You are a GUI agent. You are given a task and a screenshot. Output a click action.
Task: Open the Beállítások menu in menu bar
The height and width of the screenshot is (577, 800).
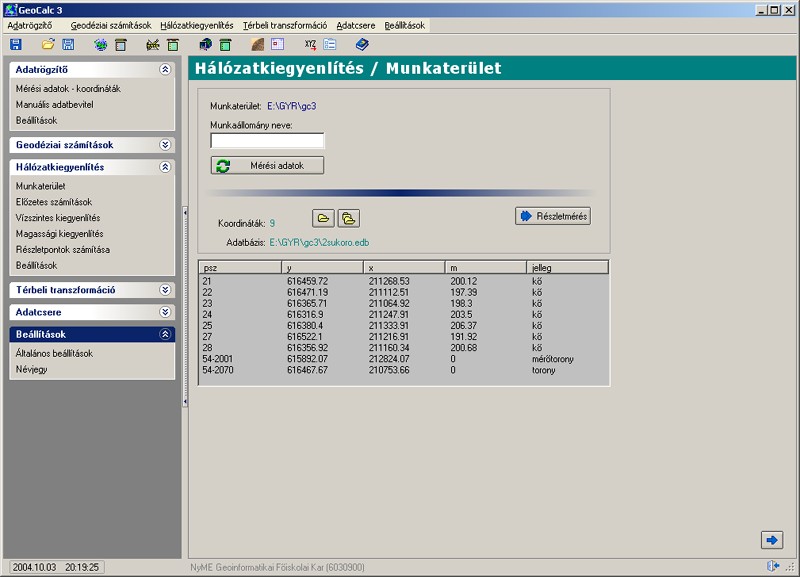click(405, 26)
